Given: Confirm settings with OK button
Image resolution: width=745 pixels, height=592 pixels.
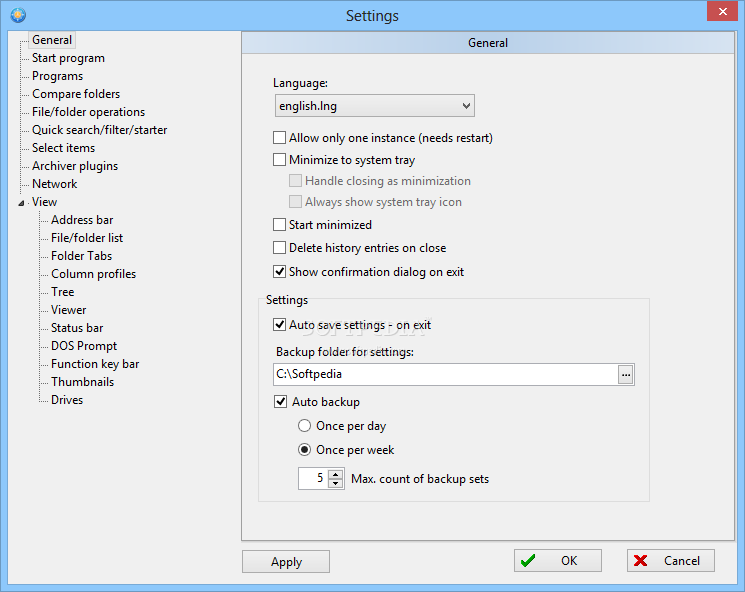Looking at the screenshot, I should point(558,561).
